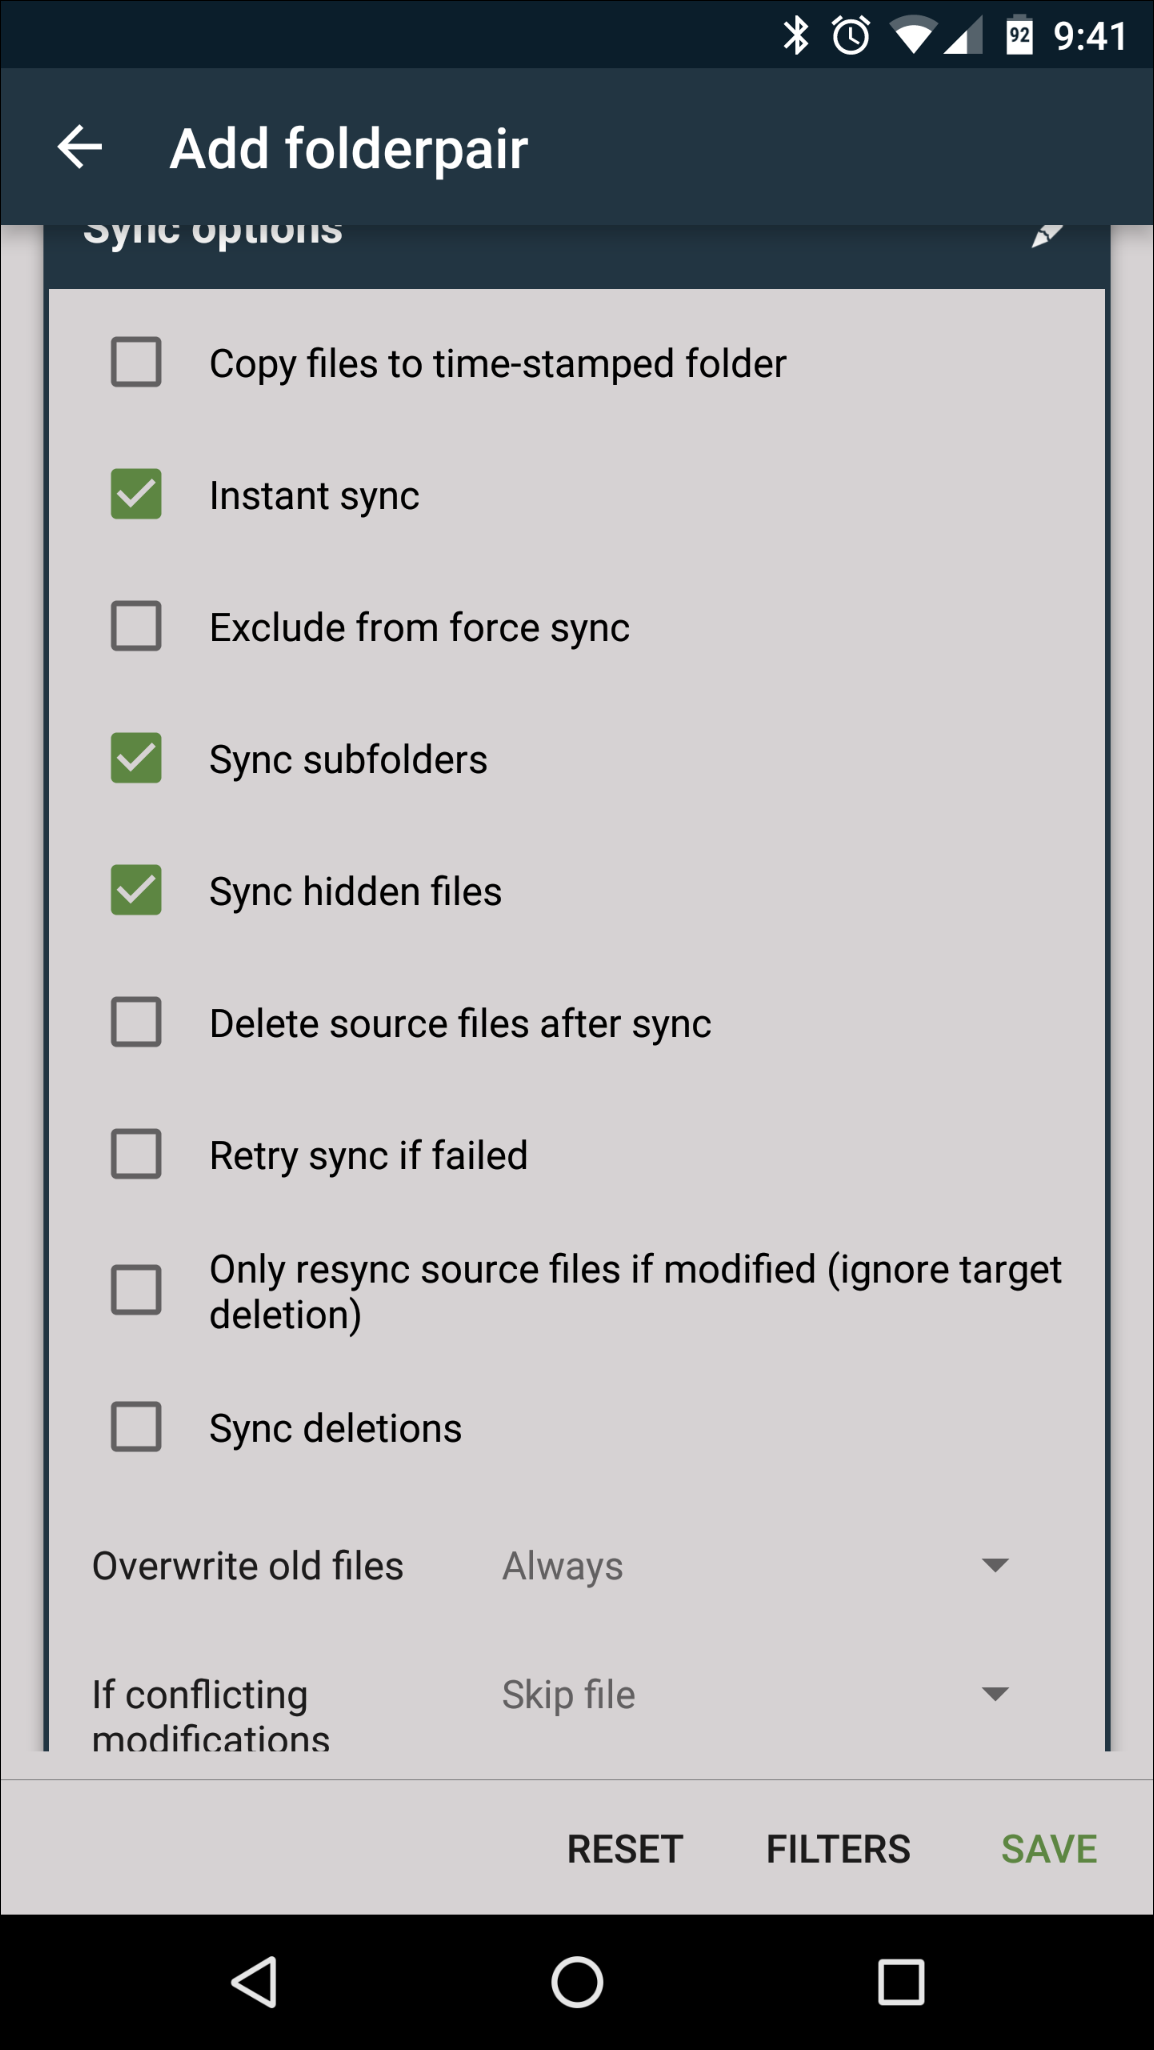The image size is (1154, 2050).
Task: Tap the pin icon beside Sync options
Action: point(1046,235)
